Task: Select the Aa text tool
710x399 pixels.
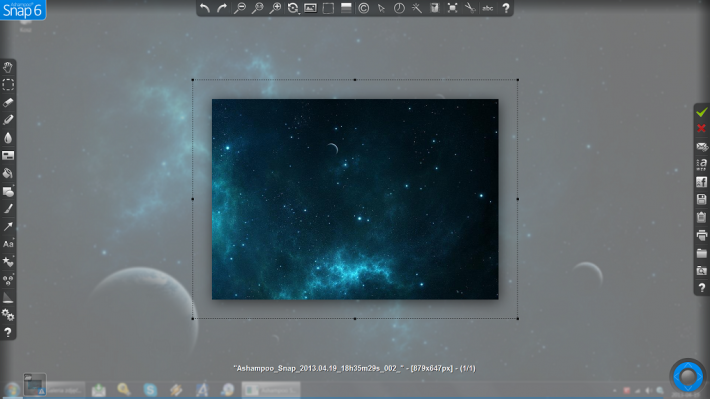Action: point(8,244)
